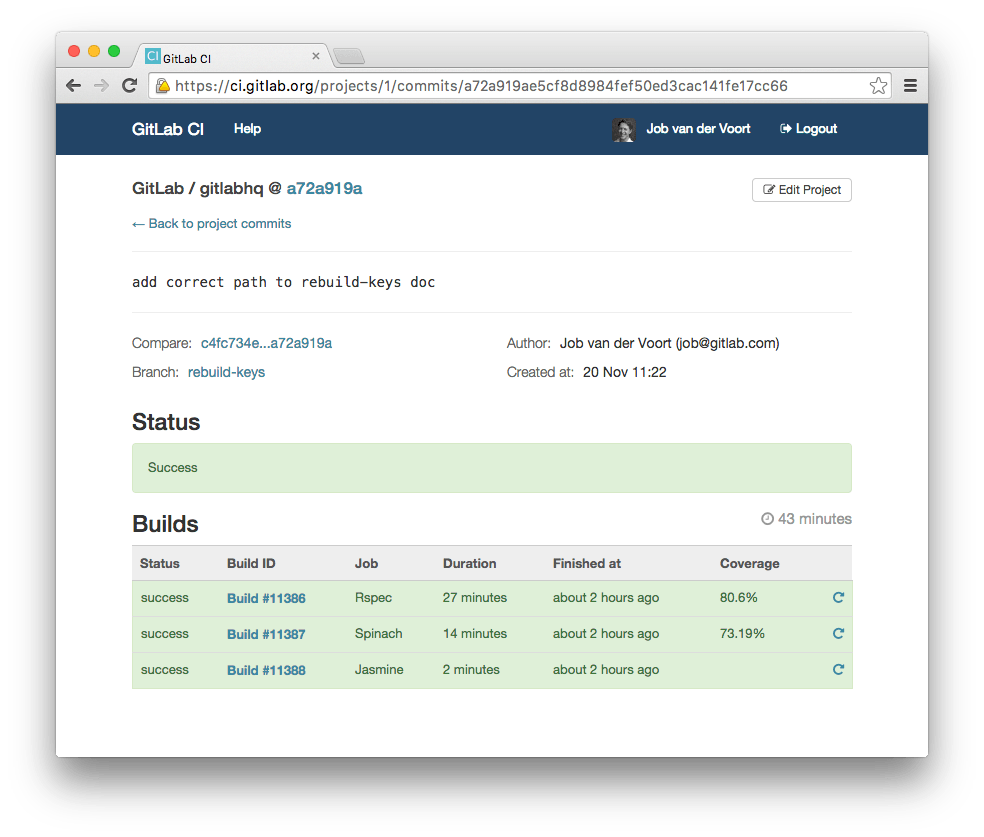Click the 14 minutes duration cell
The width and height of the screenshot is (984, 837).
(474, 634)
